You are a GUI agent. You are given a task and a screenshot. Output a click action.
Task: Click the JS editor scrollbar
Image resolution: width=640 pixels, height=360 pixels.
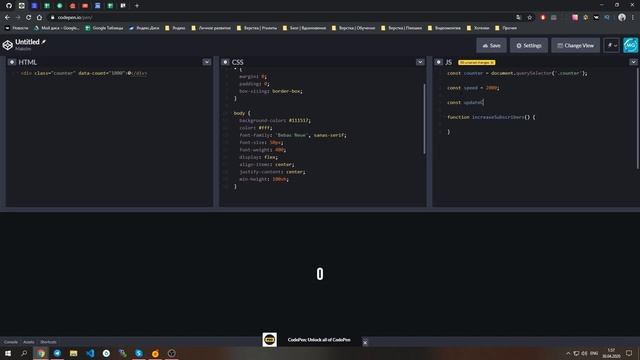(x=637, y=118)
